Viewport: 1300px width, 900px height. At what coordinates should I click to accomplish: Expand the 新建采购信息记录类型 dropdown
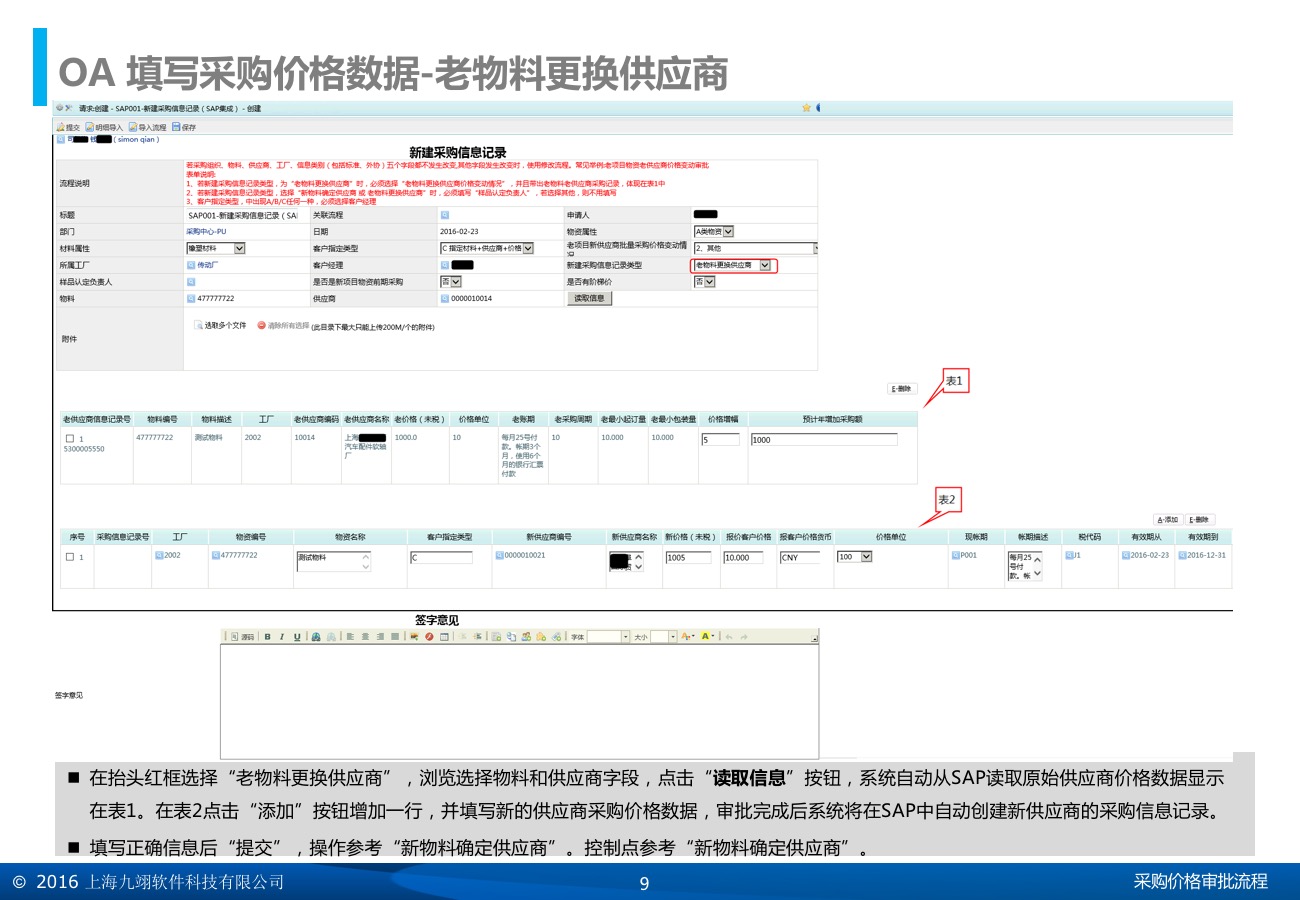pos(764,265)
